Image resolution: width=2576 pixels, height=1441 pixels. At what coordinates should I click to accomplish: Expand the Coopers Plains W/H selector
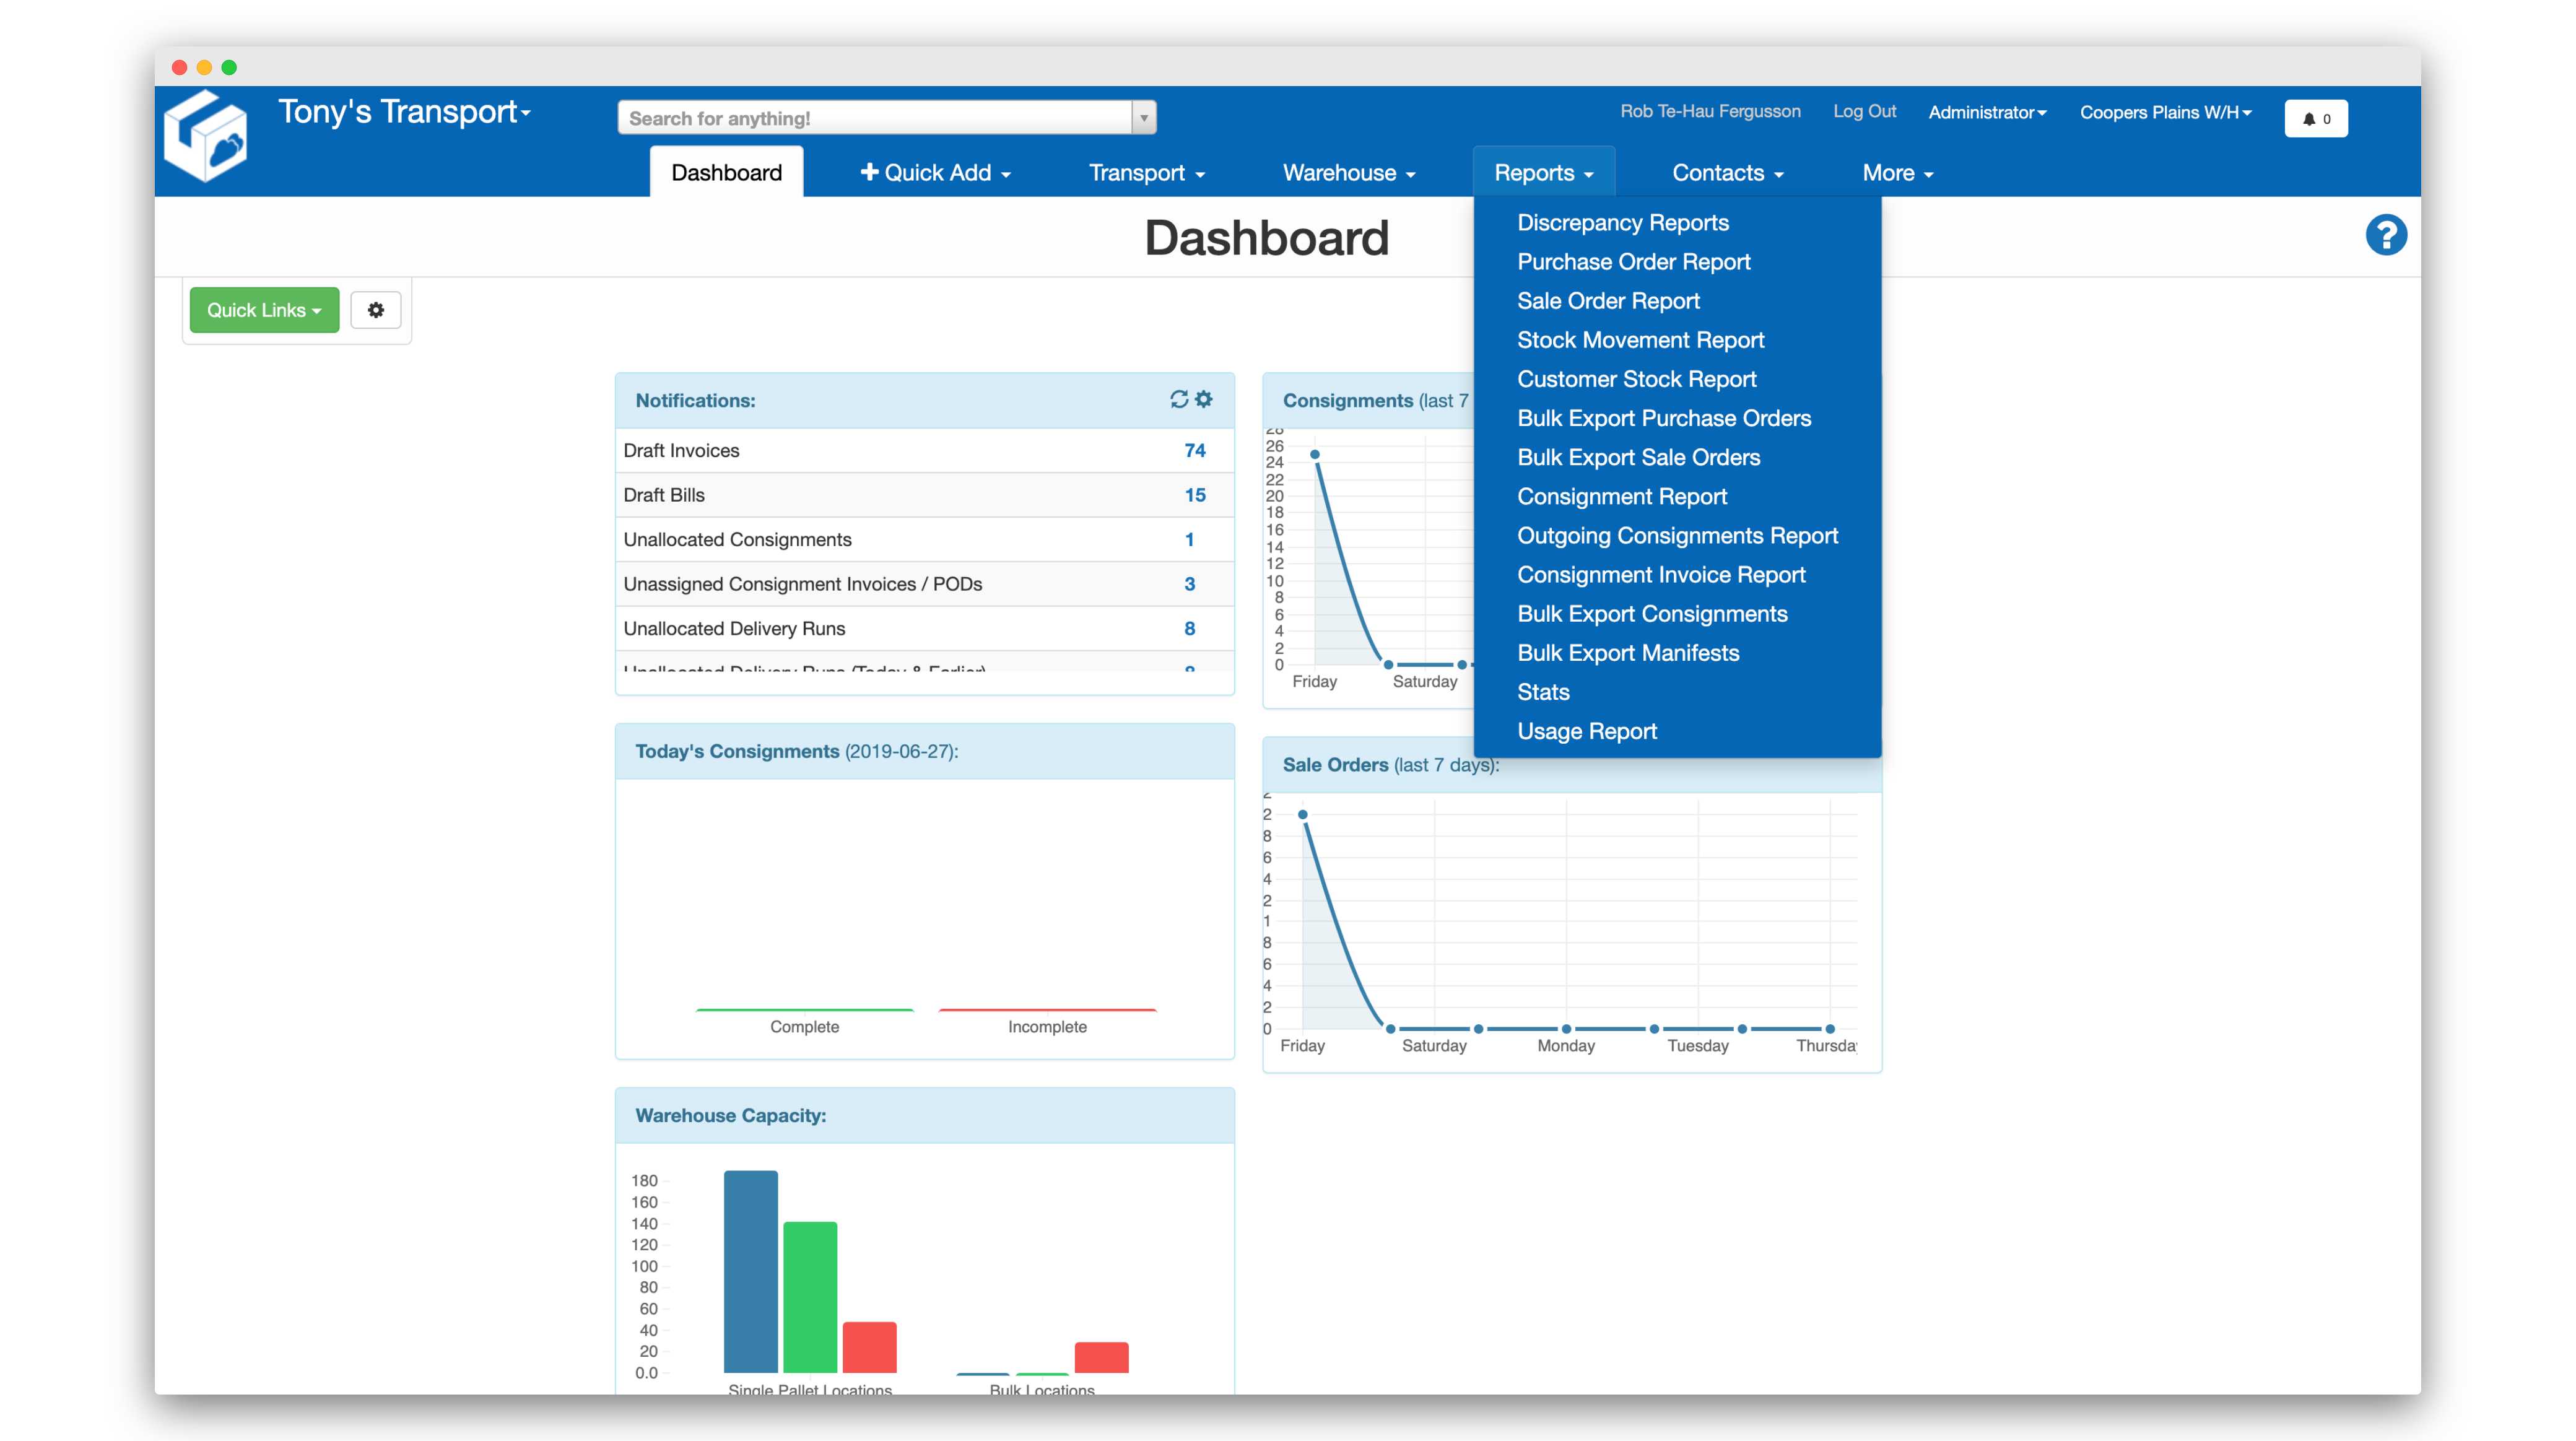[x=2165, y=112]
